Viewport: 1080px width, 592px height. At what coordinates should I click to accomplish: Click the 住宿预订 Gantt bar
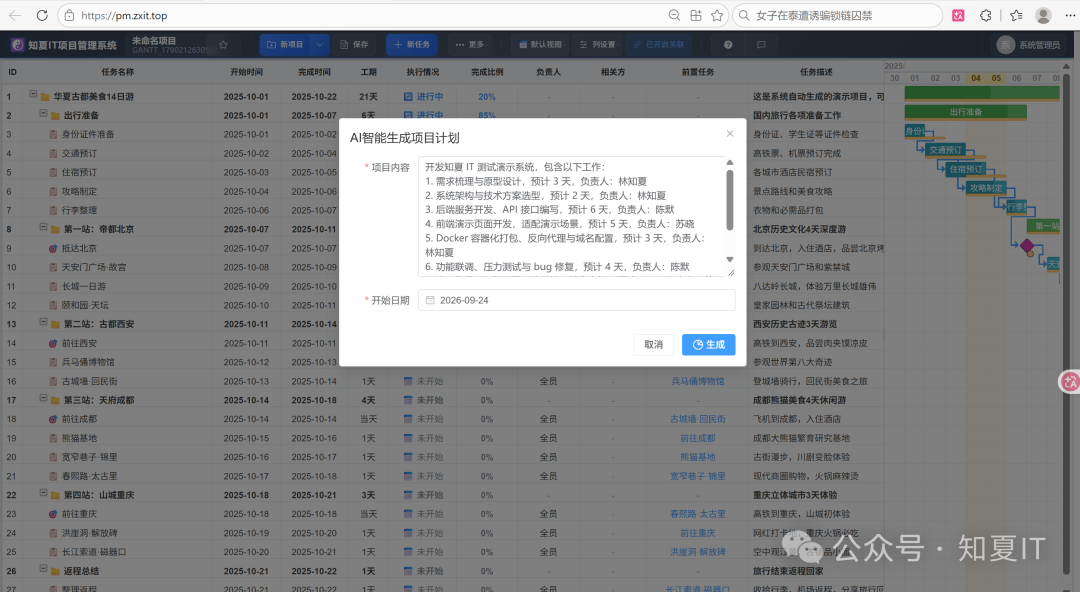pos(965,169)
